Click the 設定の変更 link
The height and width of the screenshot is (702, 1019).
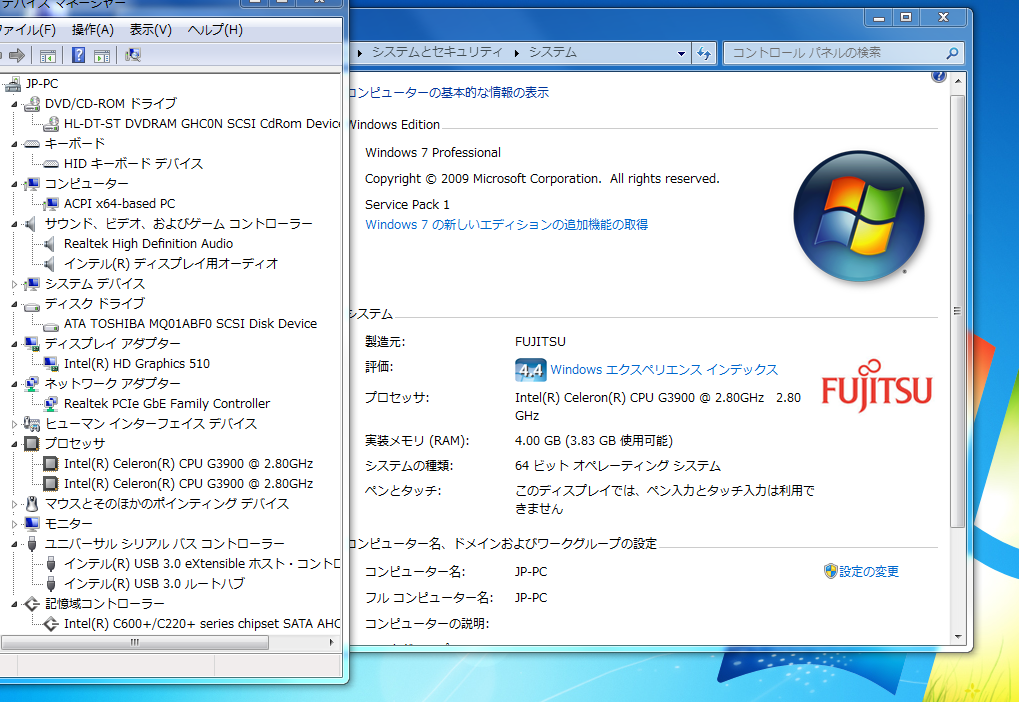869,571
